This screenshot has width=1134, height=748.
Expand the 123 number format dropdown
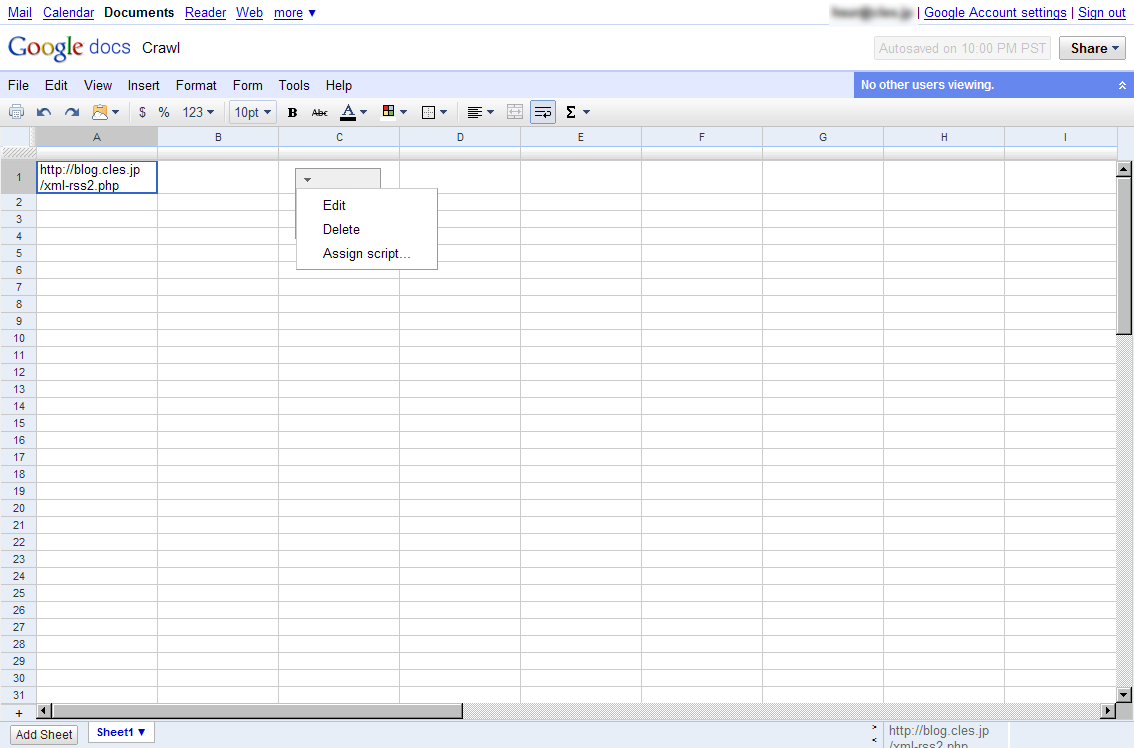pyautogui.click(x=198, y=112)
